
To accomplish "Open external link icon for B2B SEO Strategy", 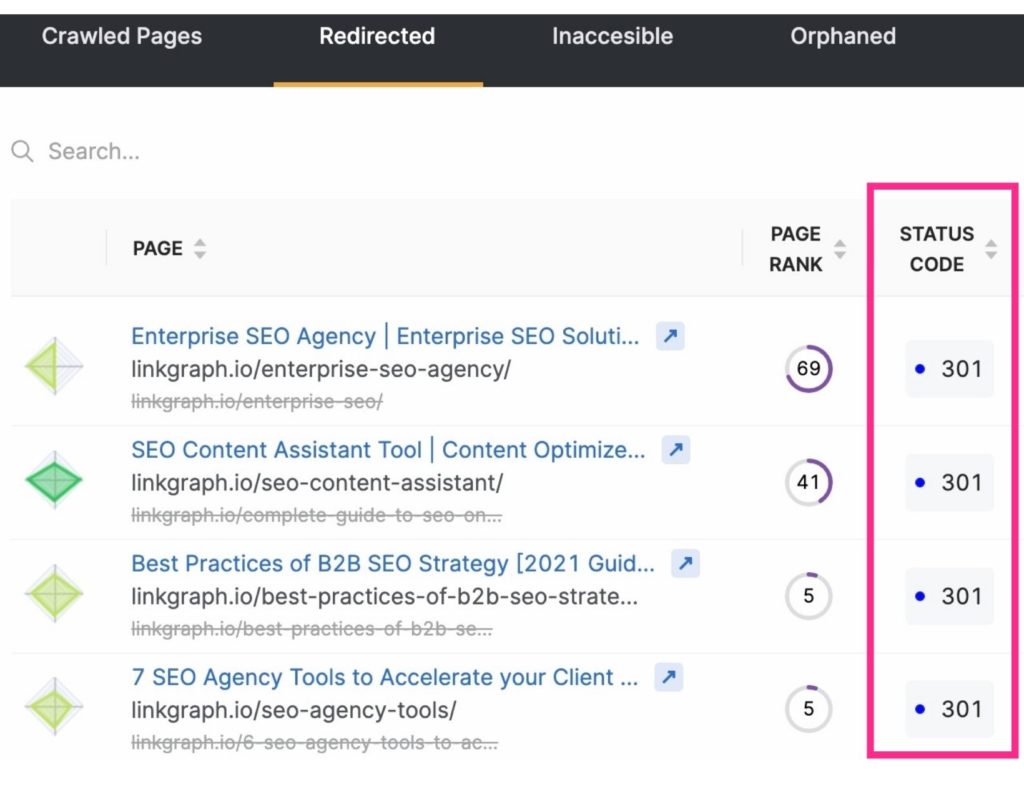I will point(685,564).
